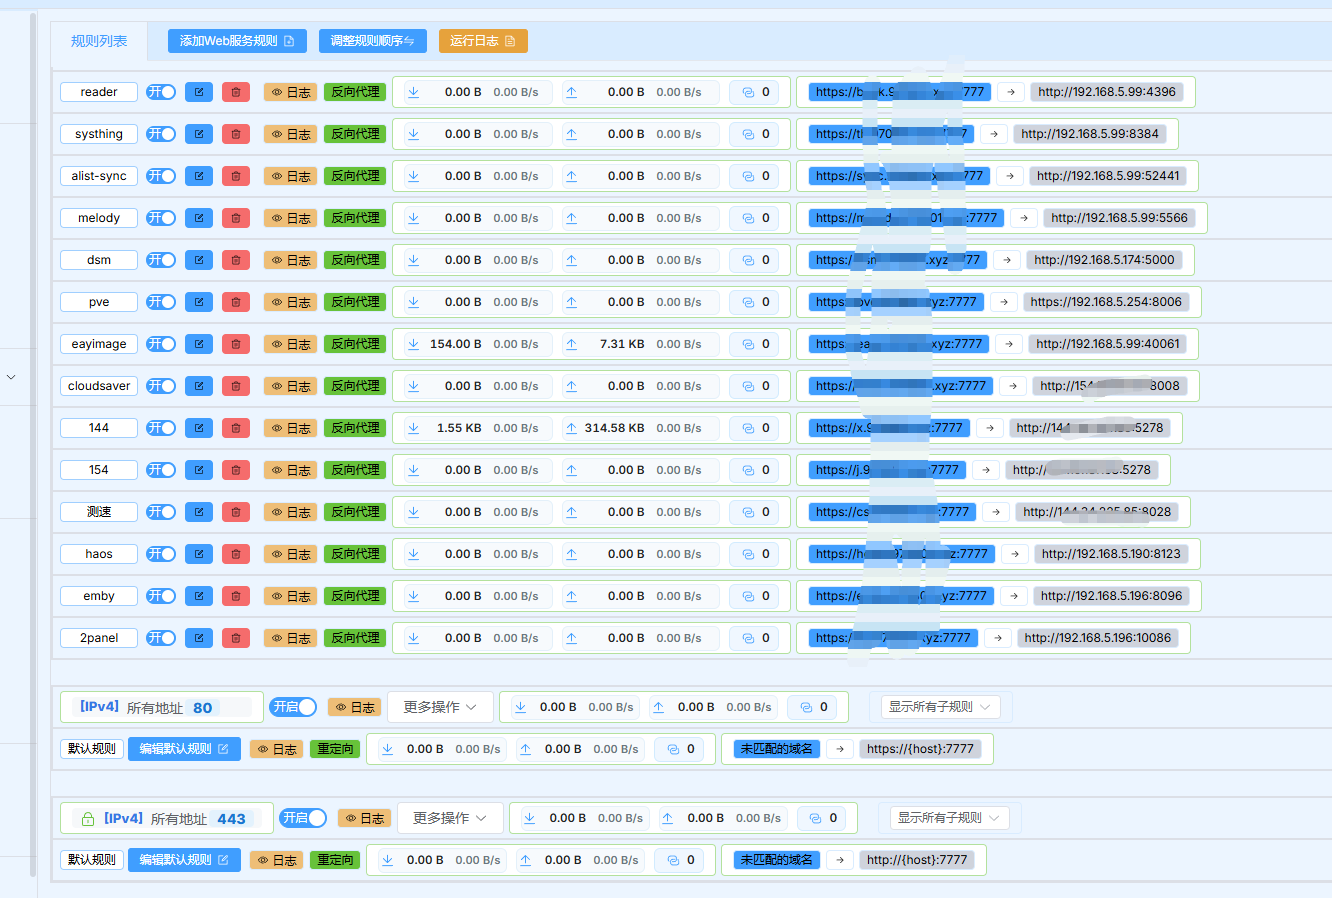Screen dimensions: 1332x898
Task: Toggle the port 443 开启 switch
Action: point(303,818)
